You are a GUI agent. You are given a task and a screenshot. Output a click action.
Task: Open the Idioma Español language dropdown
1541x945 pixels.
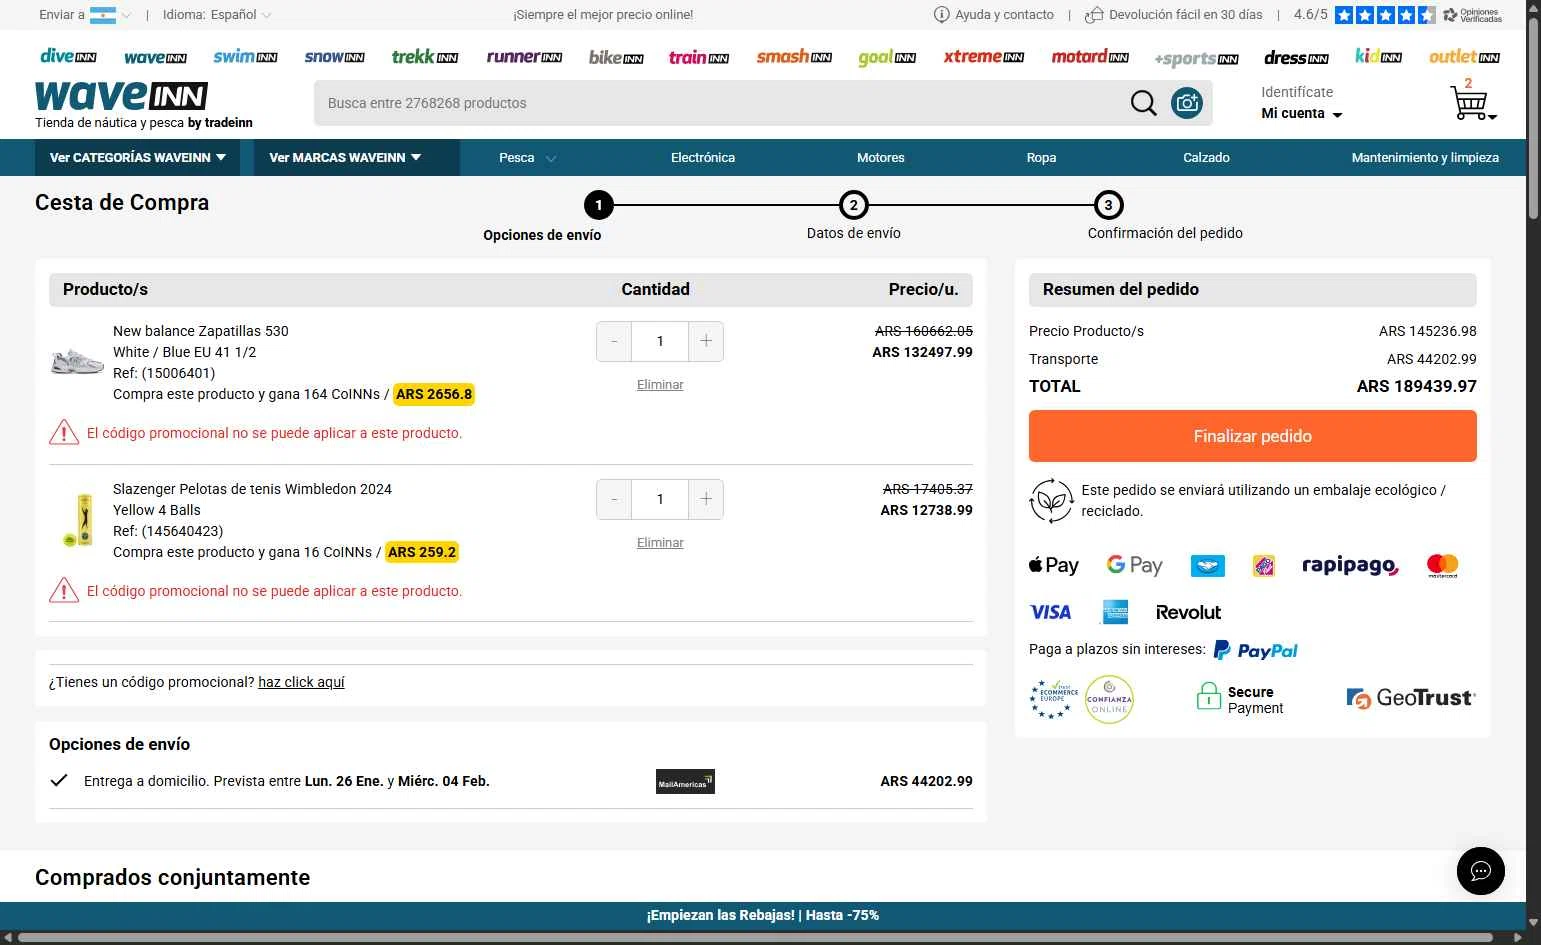[x=217, y=15]
